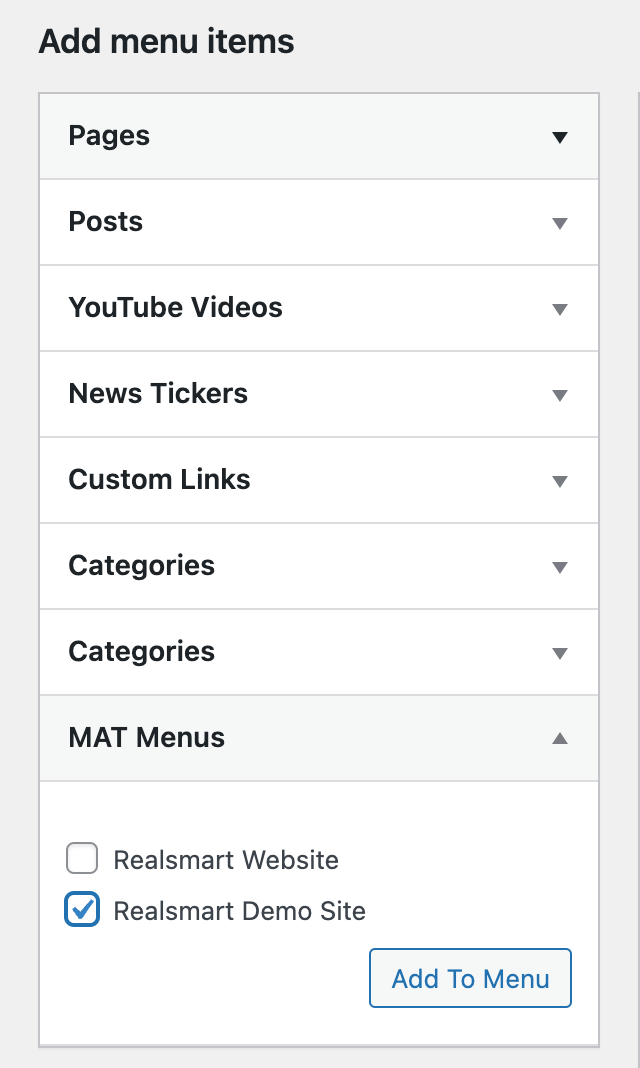Click the arrow icon beside Pages
Screen dimensions: 640x1068
(x=560, y=137)
